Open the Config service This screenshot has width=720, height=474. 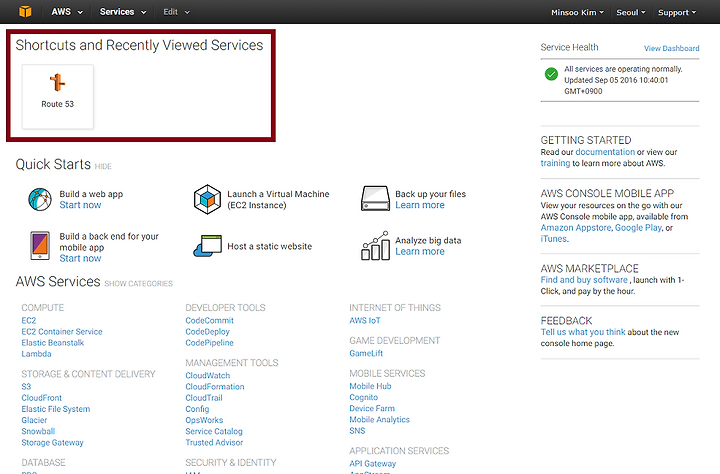pos(197,409)
